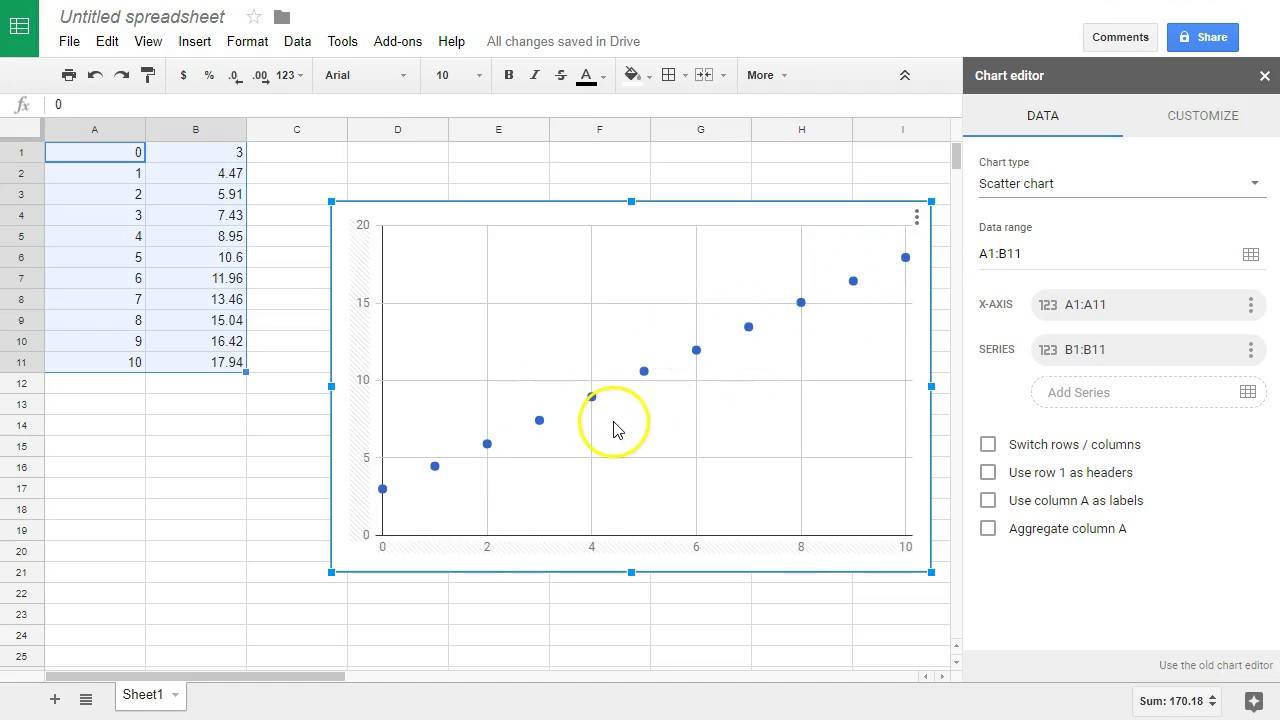Star the Untitled spreadsheet
Screen dimensions: 1280x720
[254, 17]
